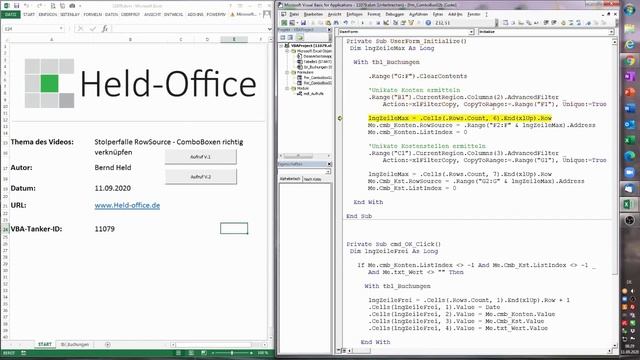Select column E header in Excel
Screen dimensions: 640x360
click(x=234, y=39)
